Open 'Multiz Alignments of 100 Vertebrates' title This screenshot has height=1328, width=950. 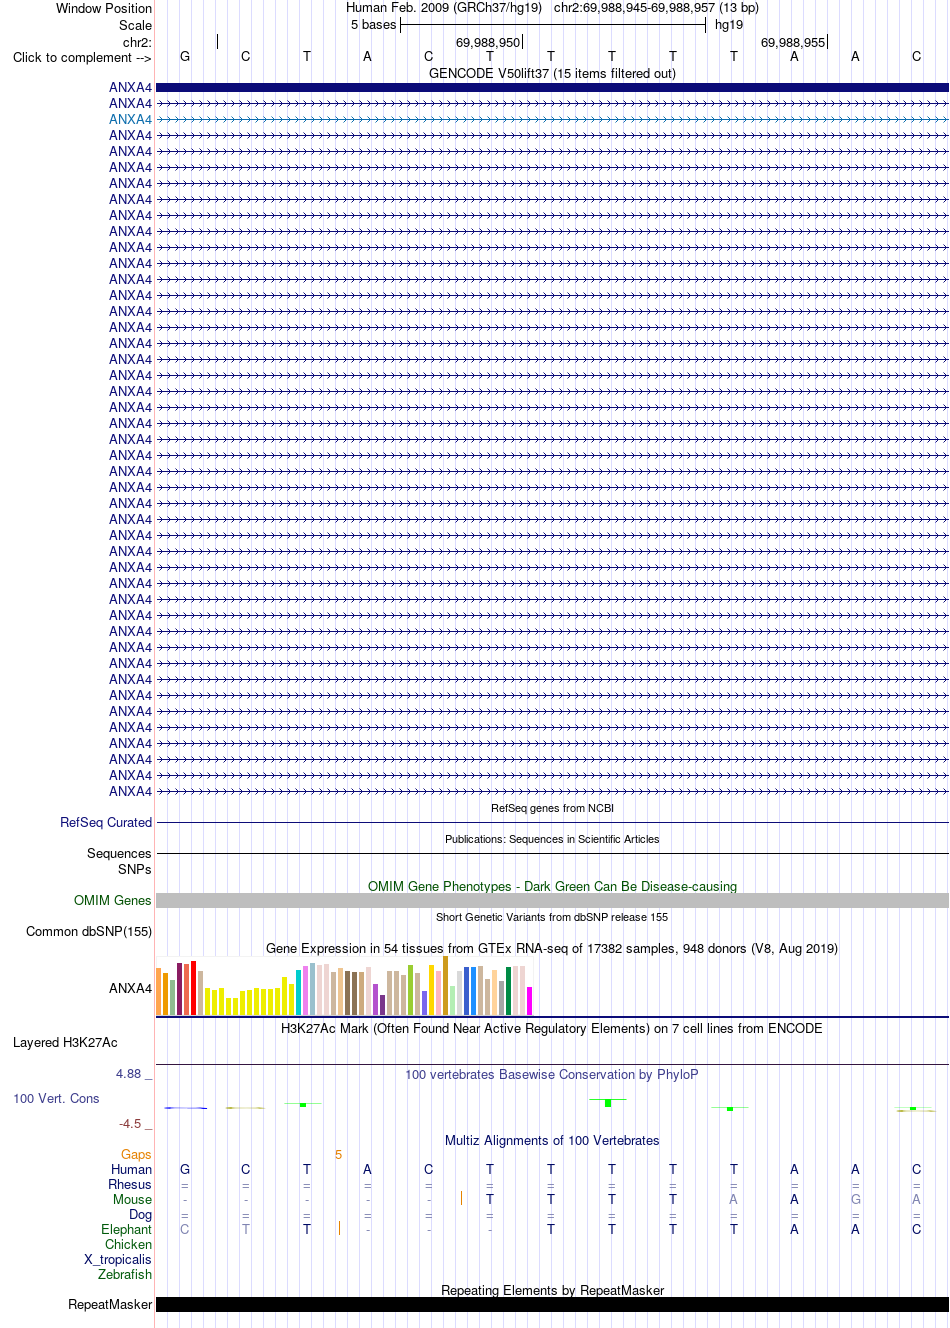tap(552, 1140)
